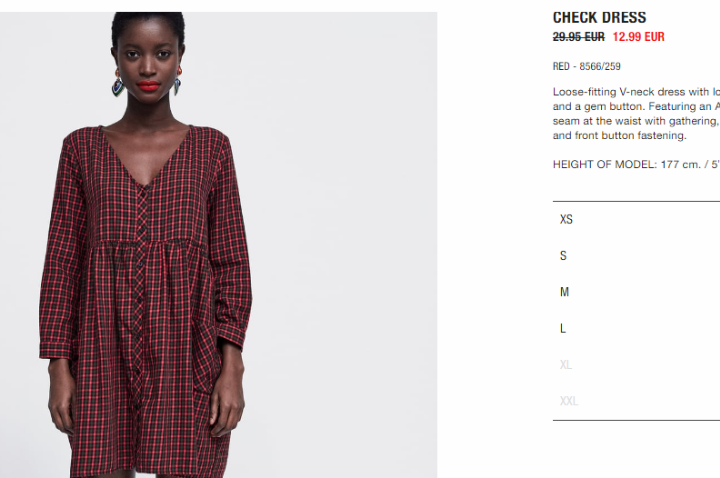720x478 pixels.
Task: Click the greyed-out XL size
Action: [x=636, y=365]
